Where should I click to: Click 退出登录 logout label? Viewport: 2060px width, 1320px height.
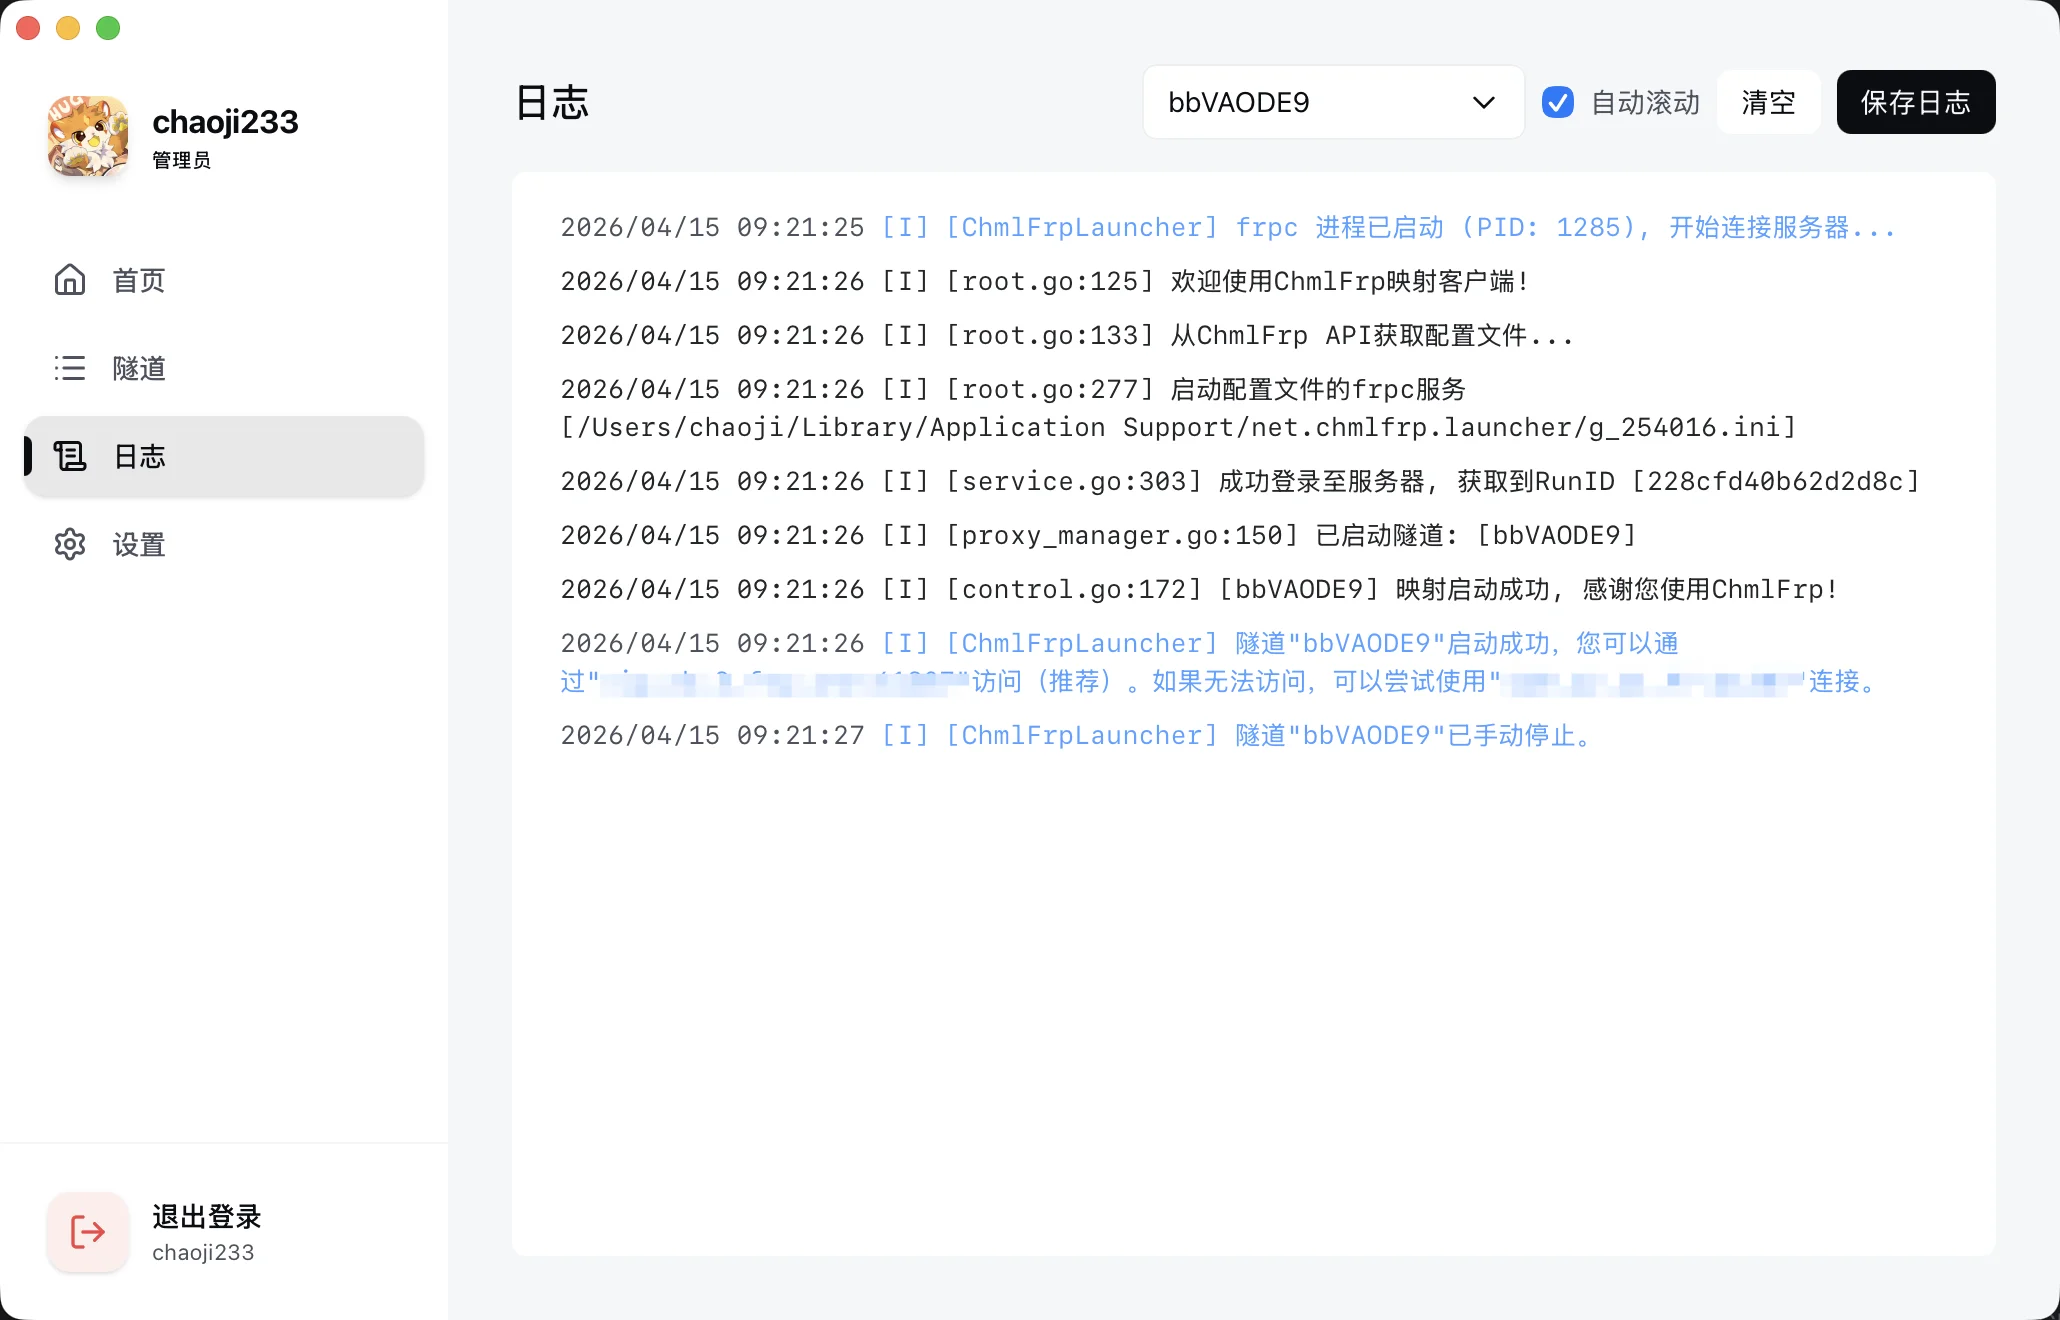(206, 1217)
